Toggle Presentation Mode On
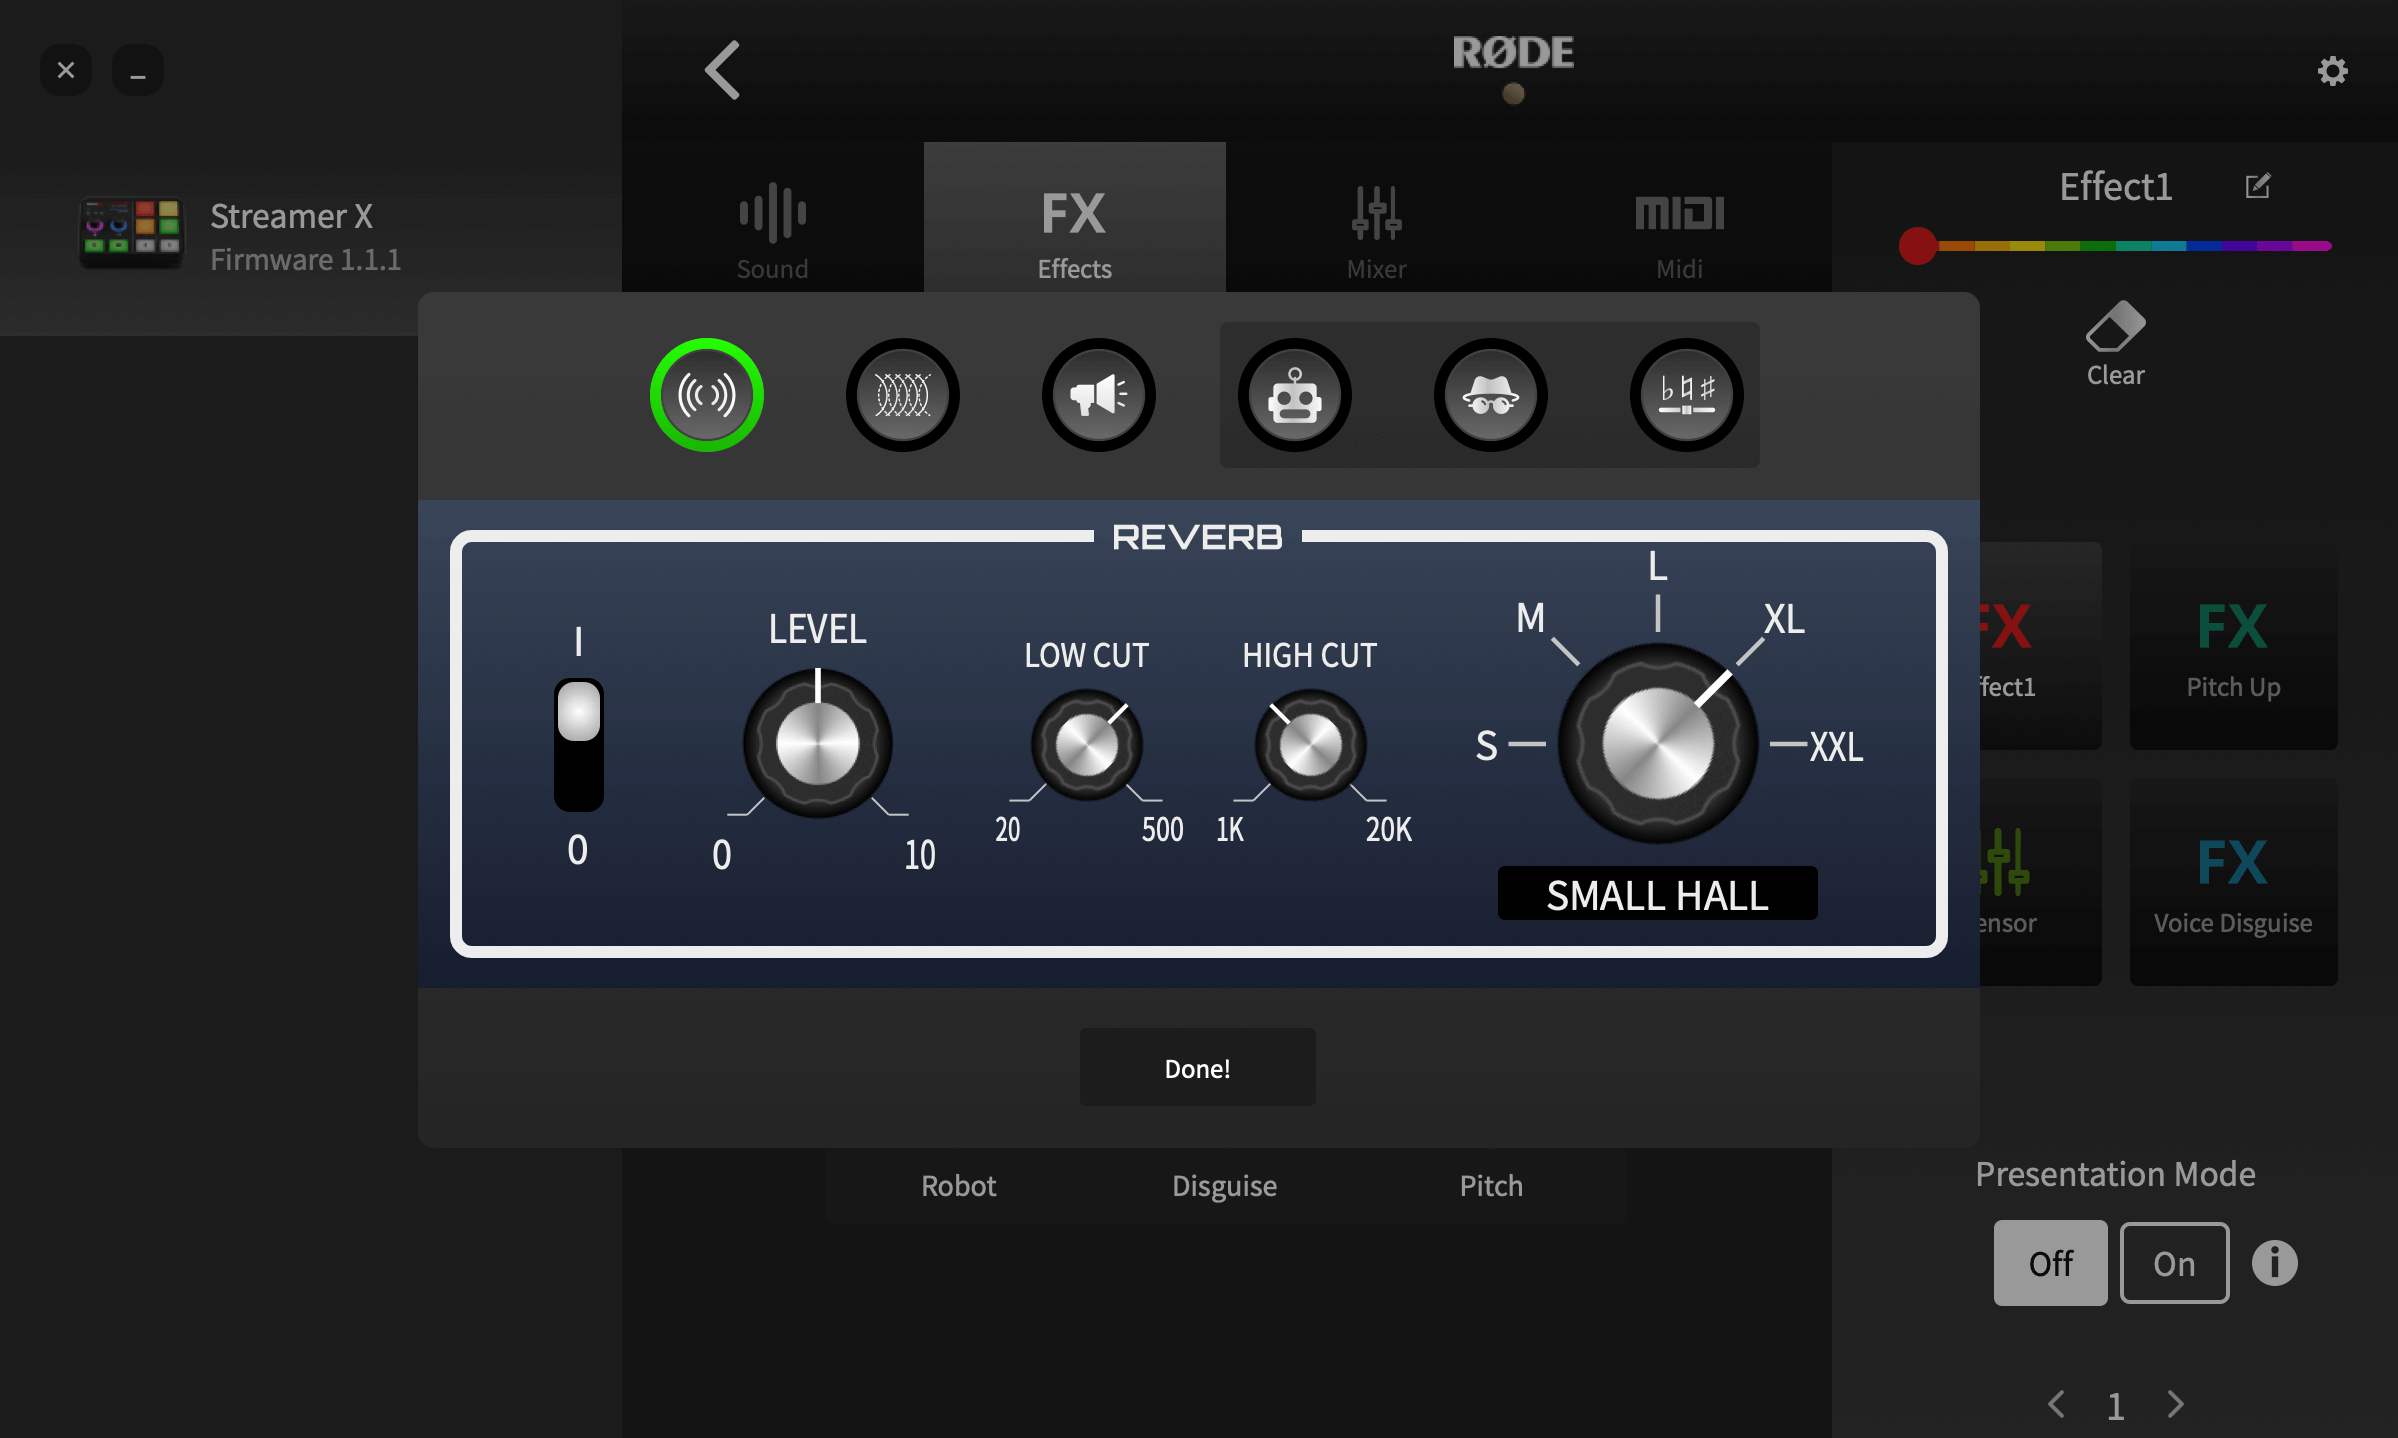The width and height of the screenshot is (2398, 1438). [x=2174, y=1262]
